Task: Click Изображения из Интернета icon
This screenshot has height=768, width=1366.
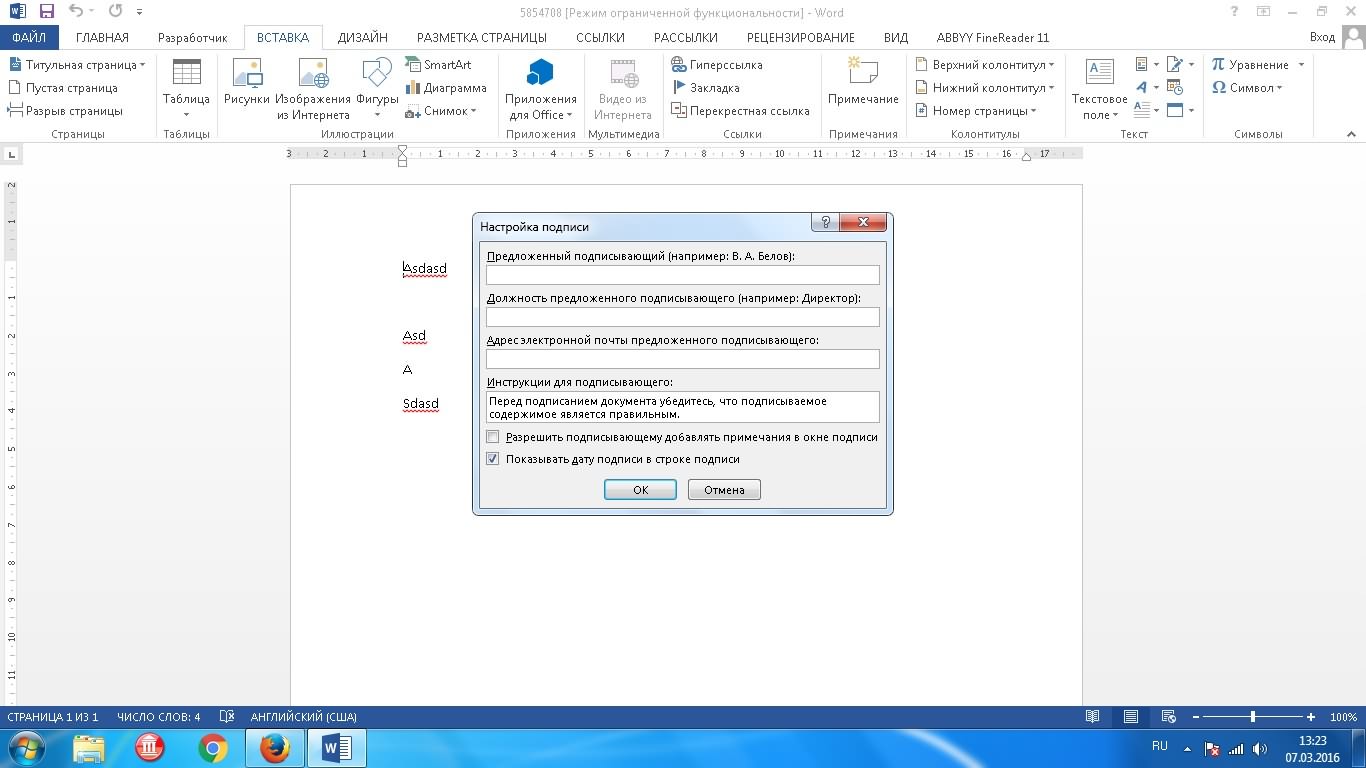Action: pyautogui.click(x=313, y=88)
